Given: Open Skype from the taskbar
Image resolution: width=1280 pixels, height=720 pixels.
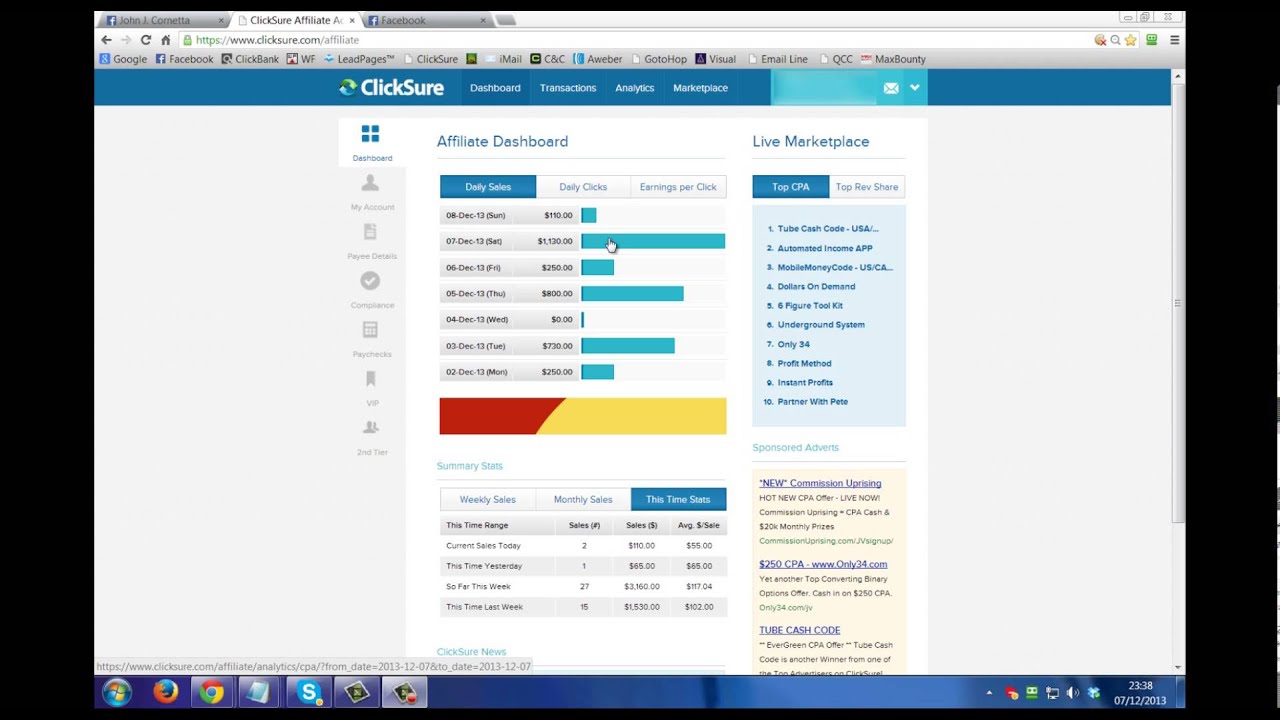Looking at the screenshot, I should coord(308,692).
